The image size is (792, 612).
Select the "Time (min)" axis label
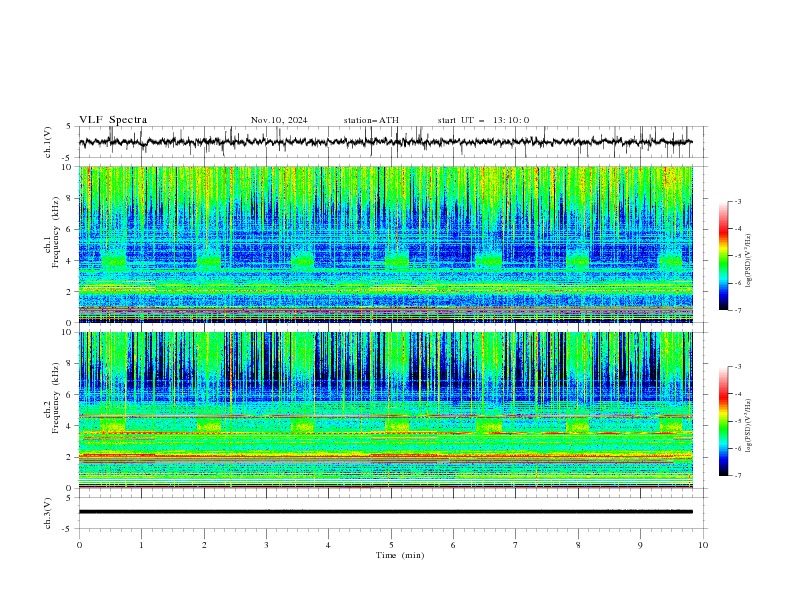[x=400, y=555]
